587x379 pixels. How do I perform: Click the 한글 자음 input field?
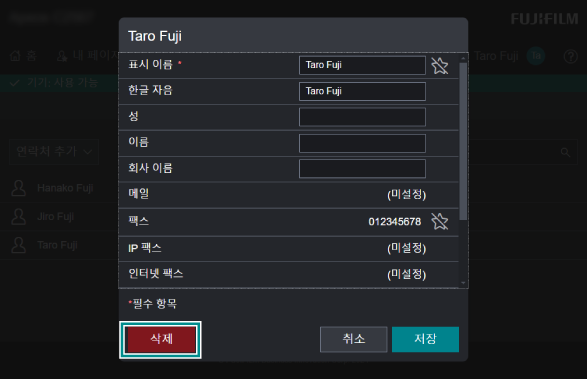[362, 91]
